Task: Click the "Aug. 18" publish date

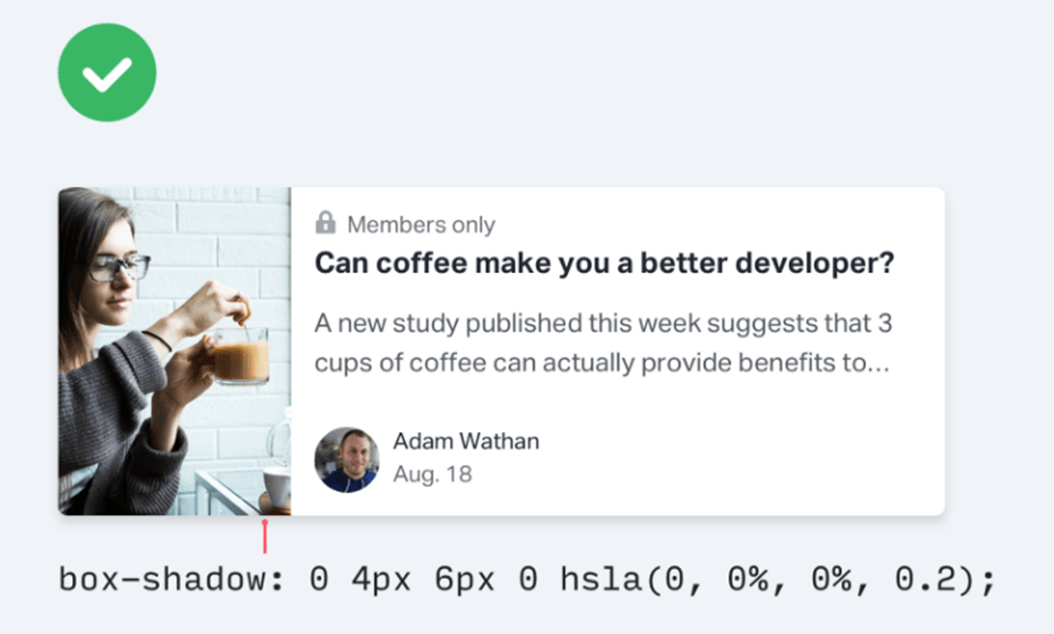Action: [432, 474]
